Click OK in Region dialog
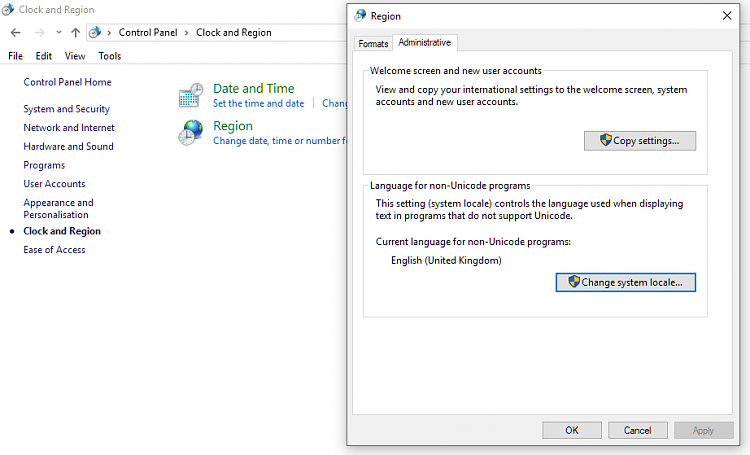This screenshot has height=455, width=750. point(572,430)
